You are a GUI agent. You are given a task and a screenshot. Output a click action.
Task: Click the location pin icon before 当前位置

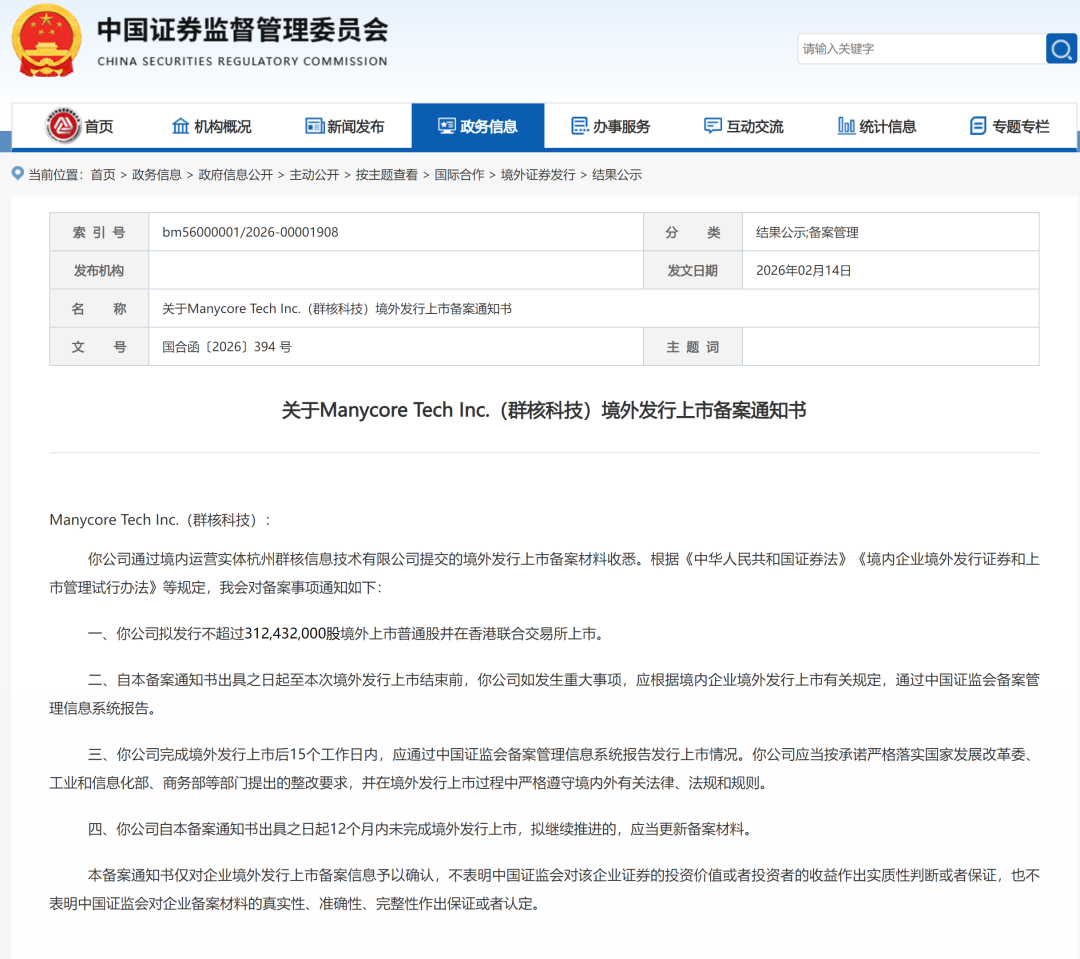[16, 174]
